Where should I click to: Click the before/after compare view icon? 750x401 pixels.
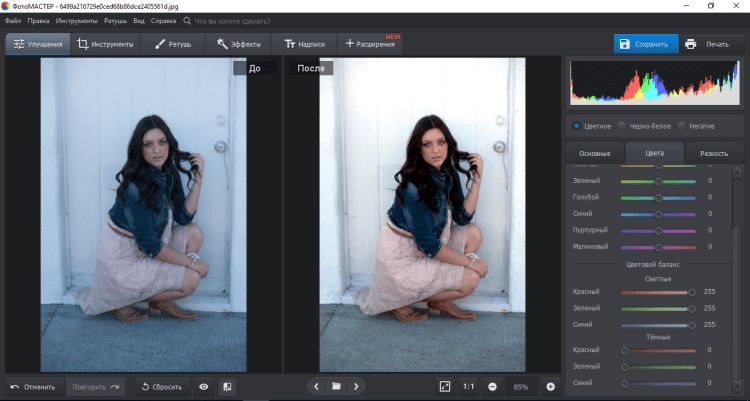click(x=227, y=386)
